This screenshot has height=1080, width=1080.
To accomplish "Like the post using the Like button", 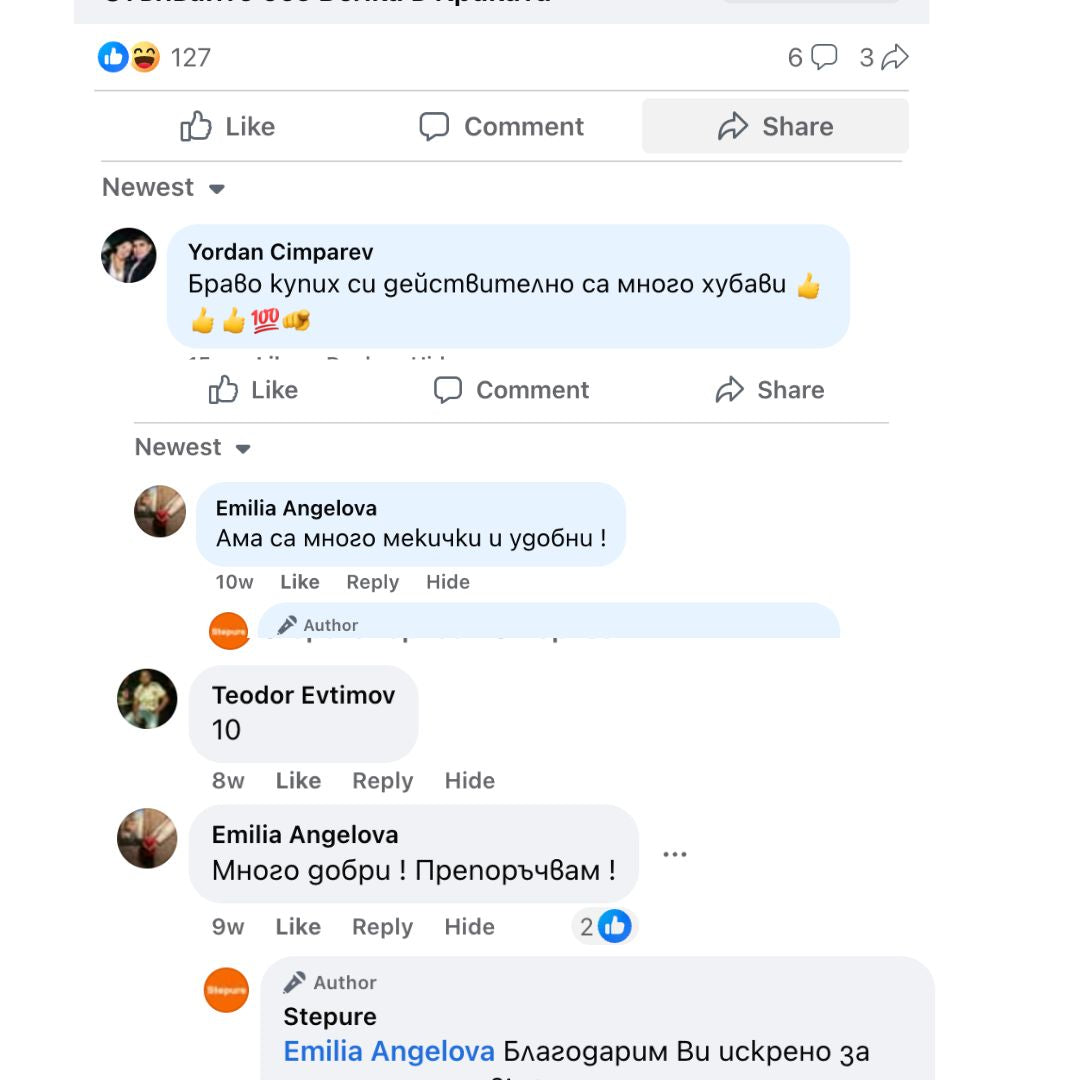I will [228, 126].
